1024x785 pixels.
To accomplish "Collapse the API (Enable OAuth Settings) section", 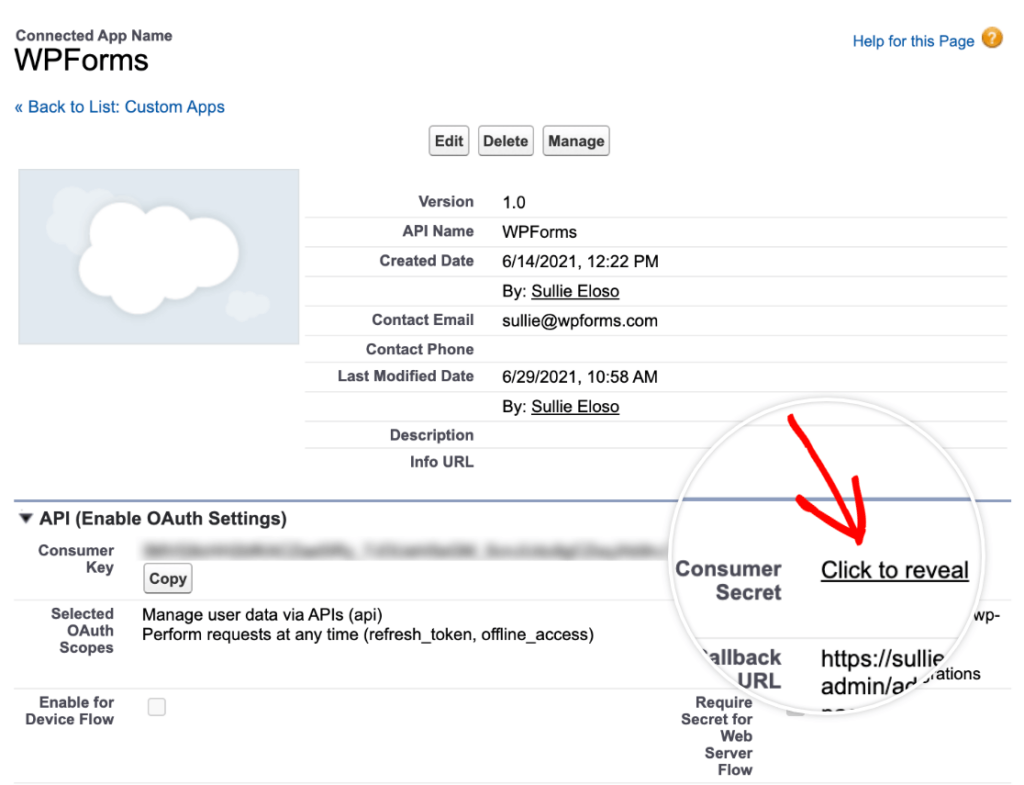I will coord(24,518).
